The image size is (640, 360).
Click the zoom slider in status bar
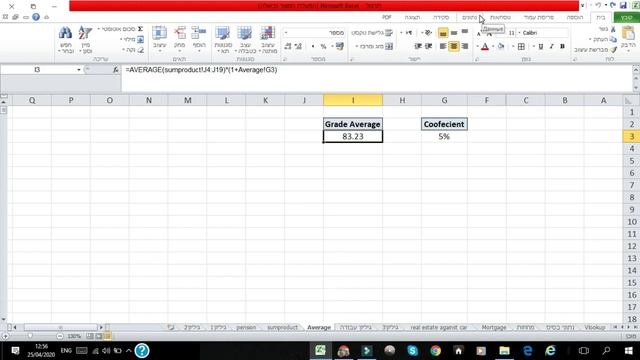(x=30, y=336)
